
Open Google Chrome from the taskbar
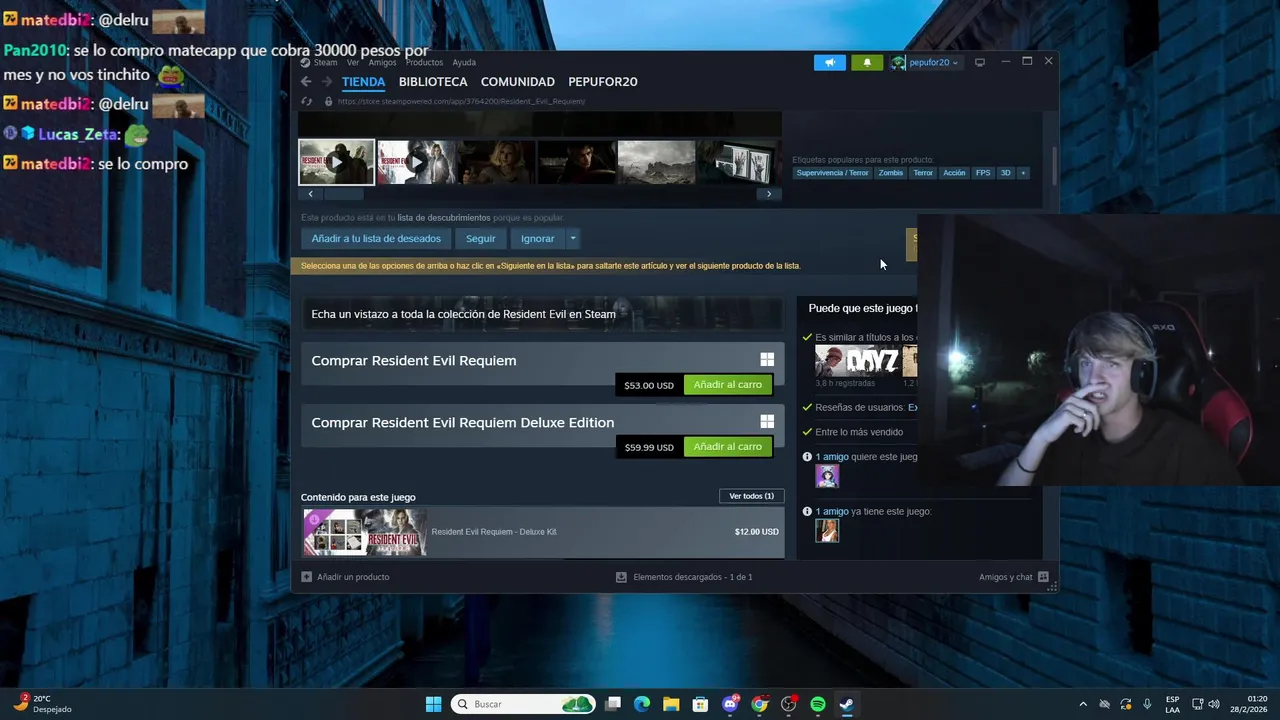759,704
